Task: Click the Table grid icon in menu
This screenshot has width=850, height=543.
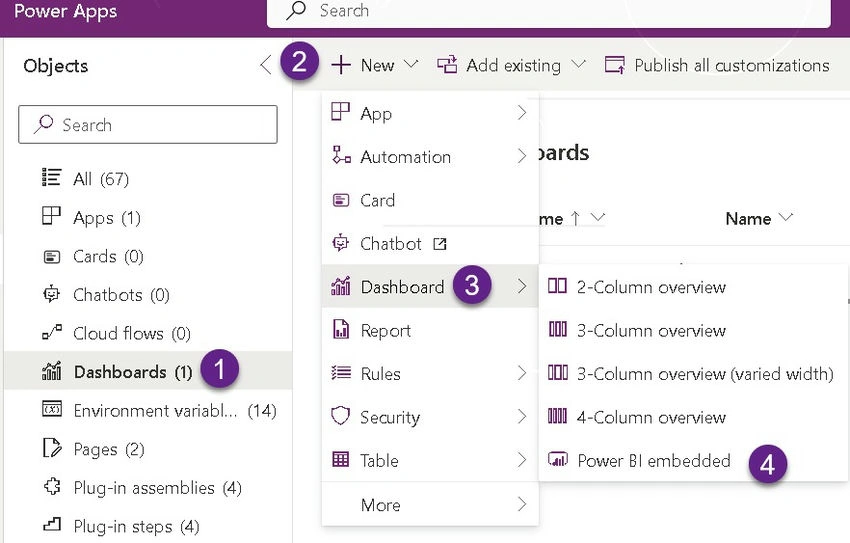Action: pos(340,460)
